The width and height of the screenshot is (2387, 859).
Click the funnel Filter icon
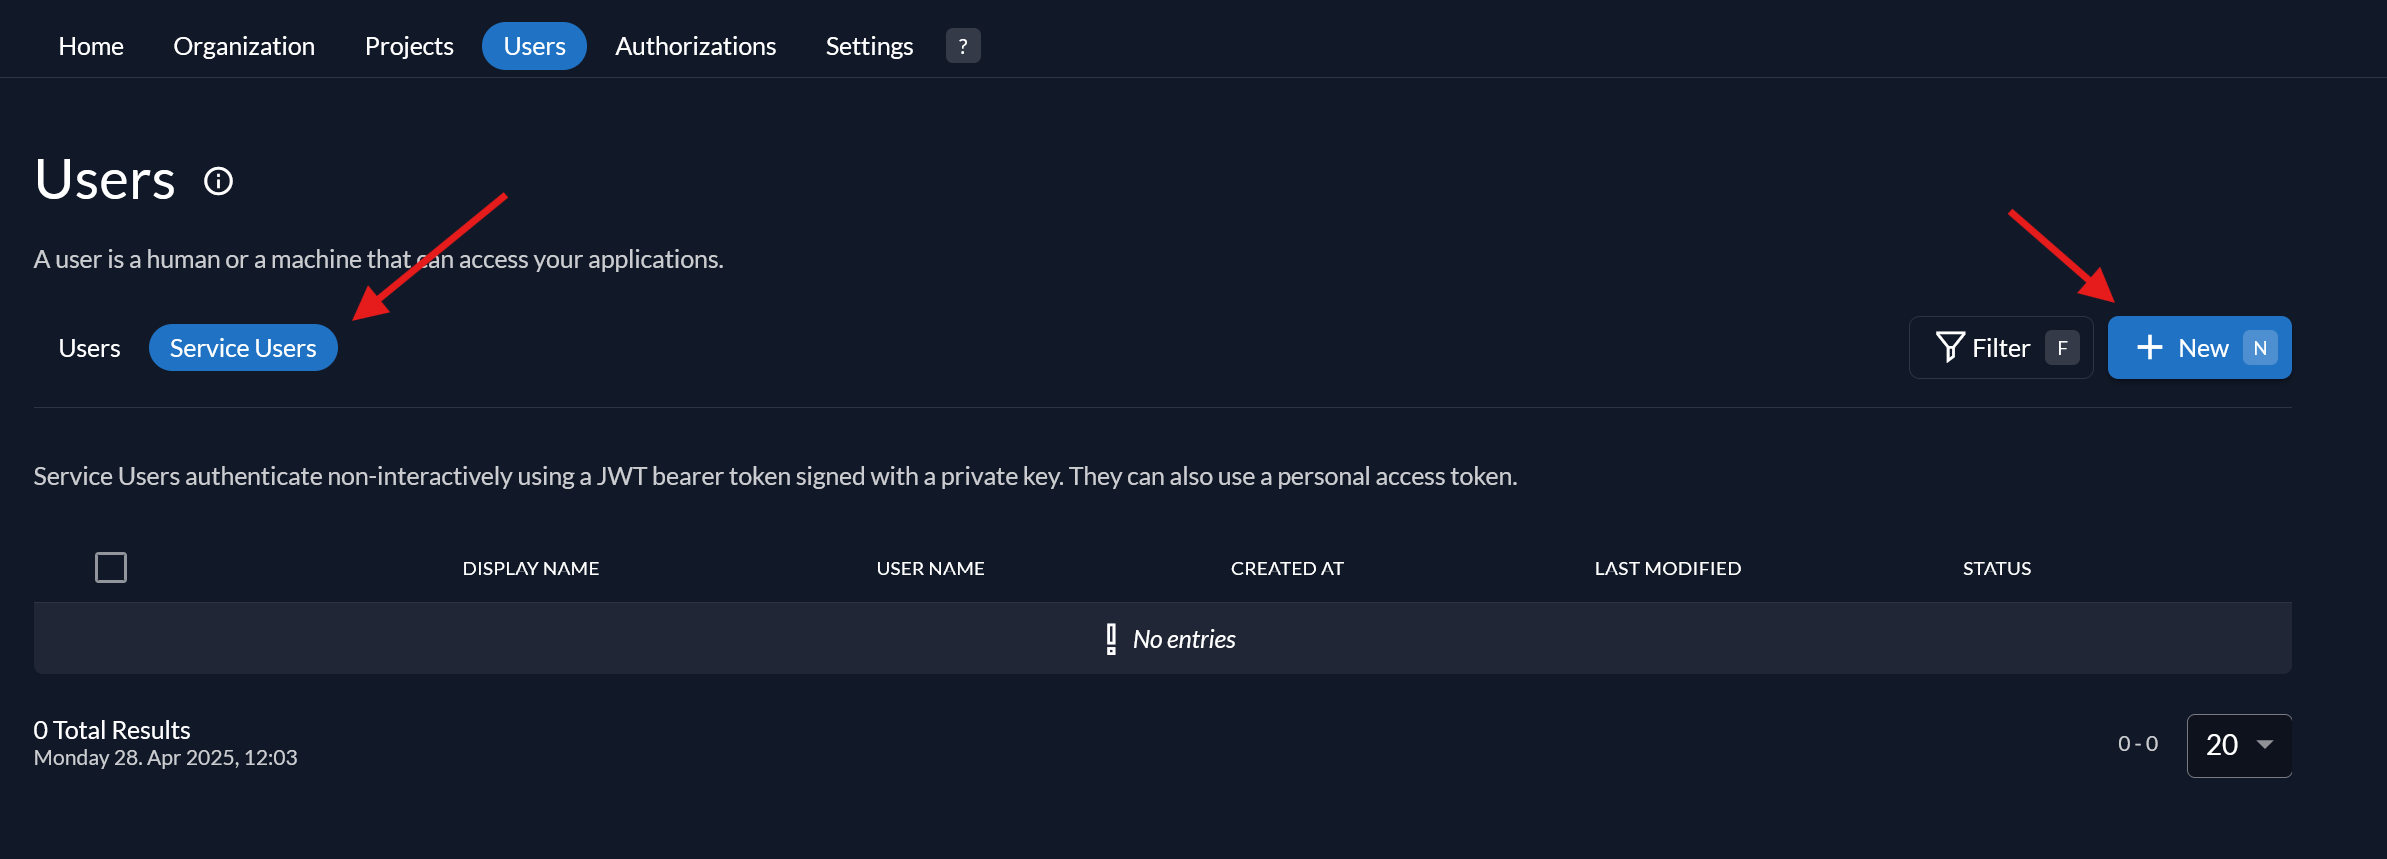coord(1949,347)
